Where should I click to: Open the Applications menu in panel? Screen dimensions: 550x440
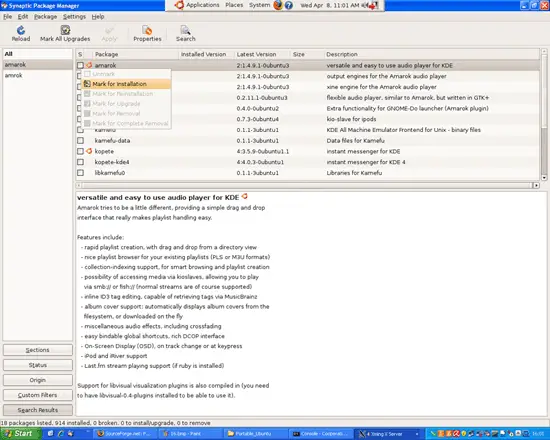click(x=198, y=5)
